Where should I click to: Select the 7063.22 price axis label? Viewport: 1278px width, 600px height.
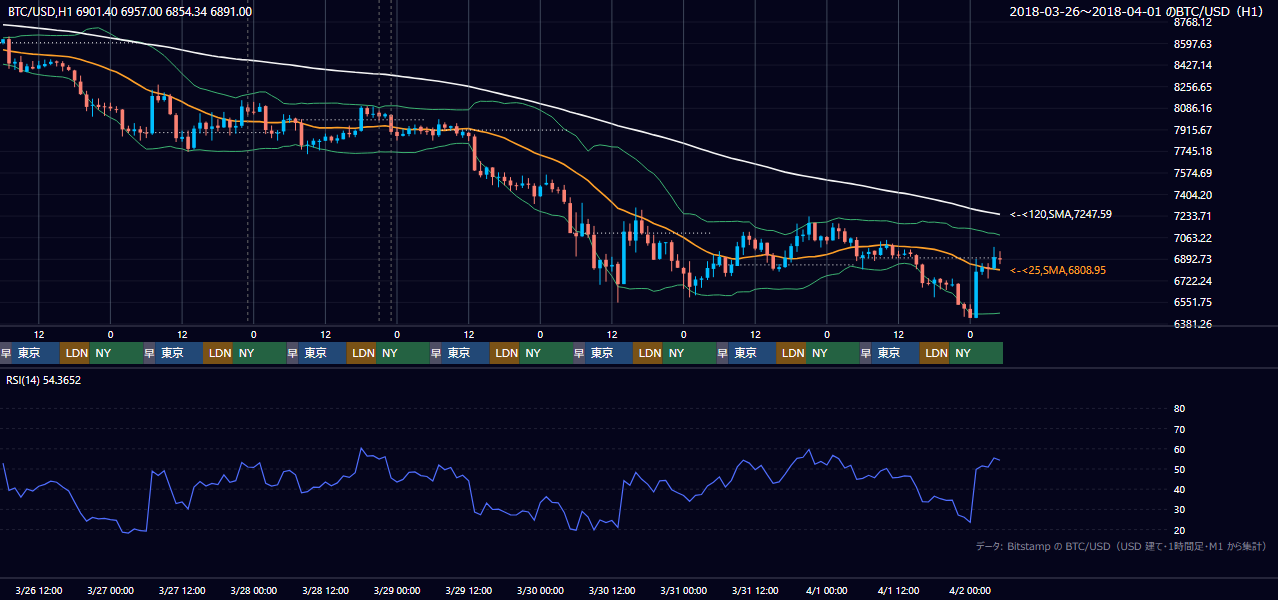coord(1193,238)
